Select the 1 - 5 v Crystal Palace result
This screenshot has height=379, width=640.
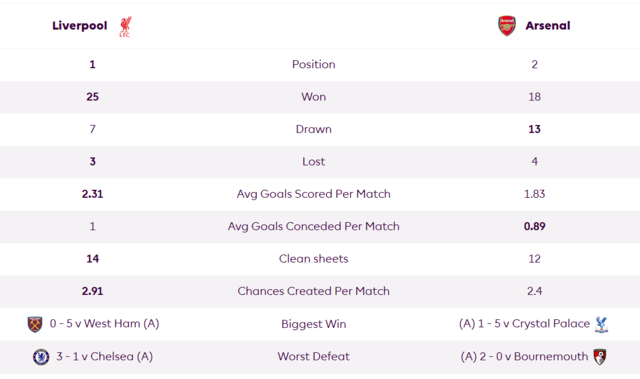pyautogui.click(x=524, y=324)
